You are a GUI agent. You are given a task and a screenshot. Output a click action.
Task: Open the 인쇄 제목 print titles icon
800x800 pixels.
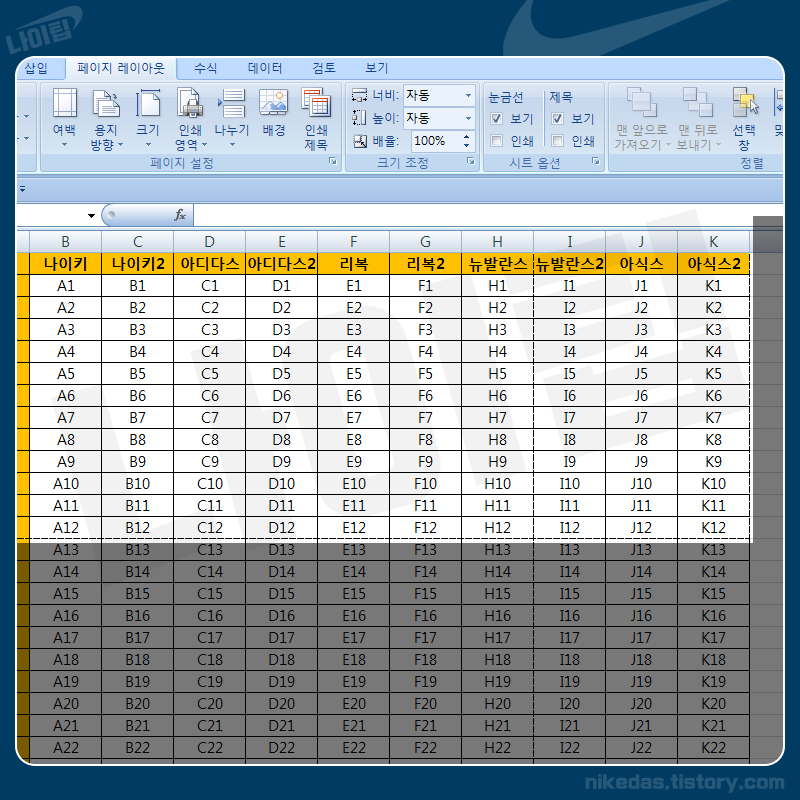[x=316, y=103]
